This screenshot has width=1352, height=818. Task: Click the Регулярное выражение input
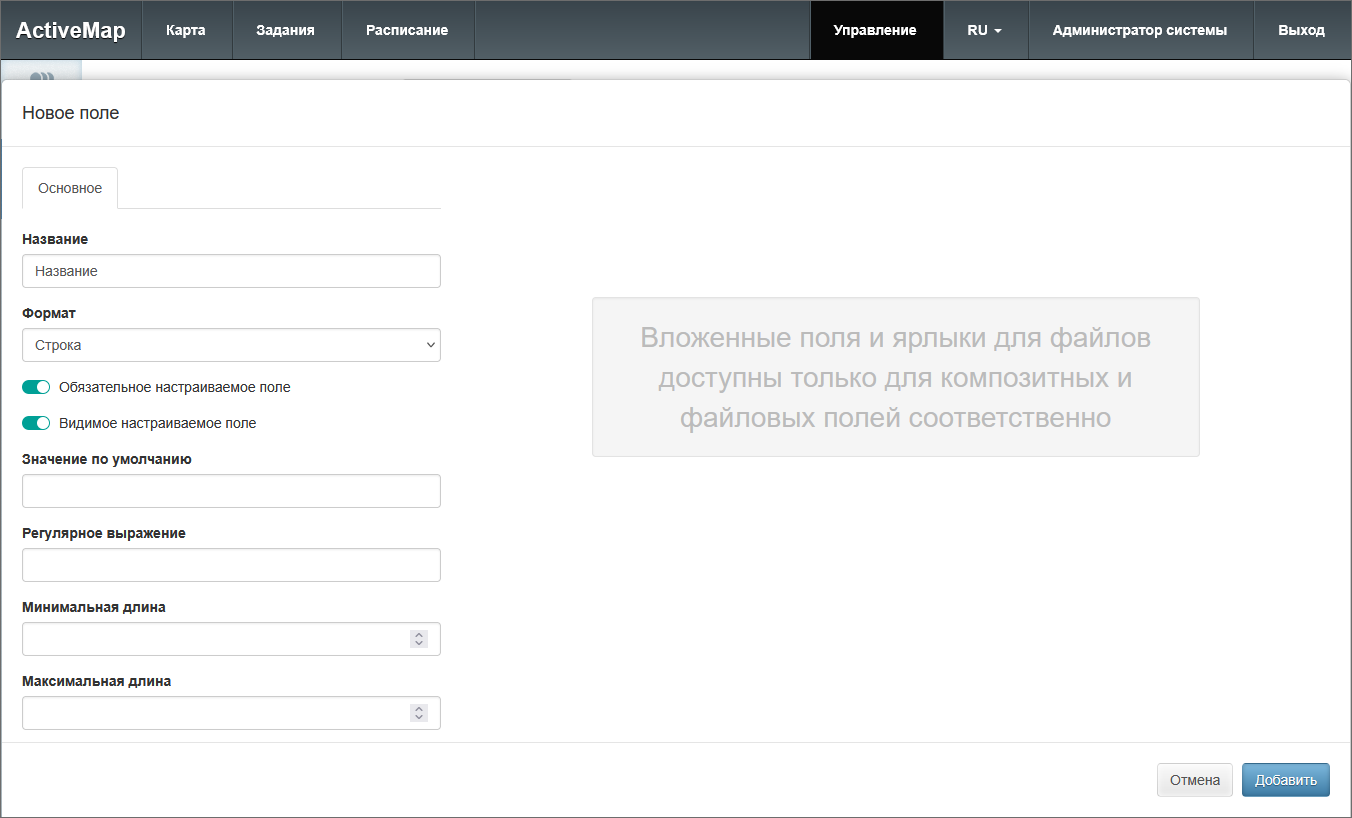[231, 565]
